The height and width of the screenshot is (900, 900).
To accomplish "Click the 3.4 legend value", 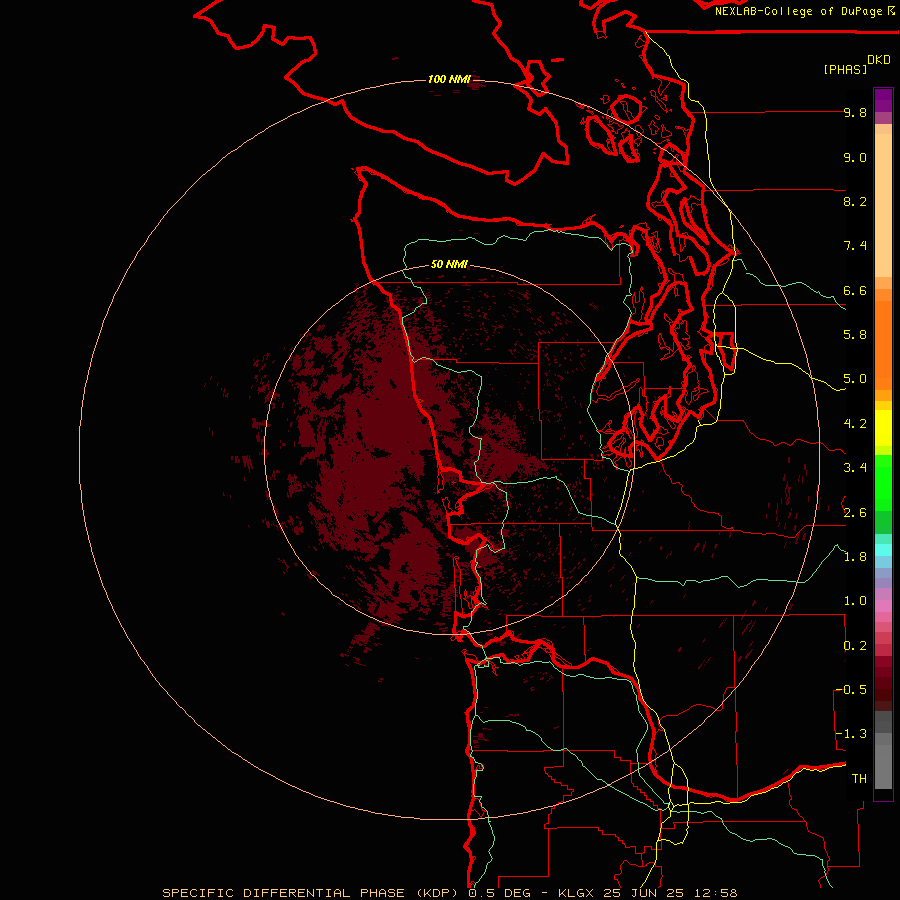I will [855, 468].
